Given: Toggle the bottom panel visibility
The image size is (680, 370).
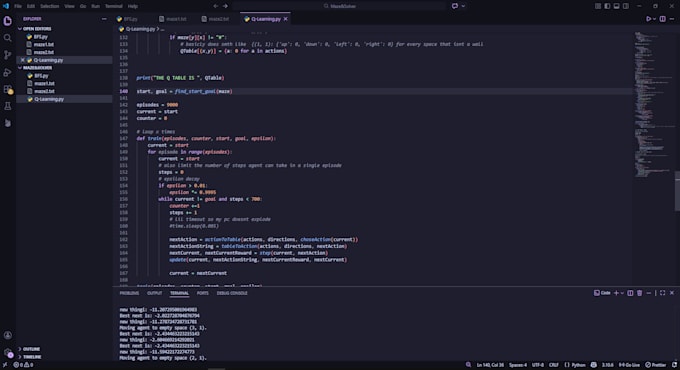Looking at the screenshot, I should point(616,6).
